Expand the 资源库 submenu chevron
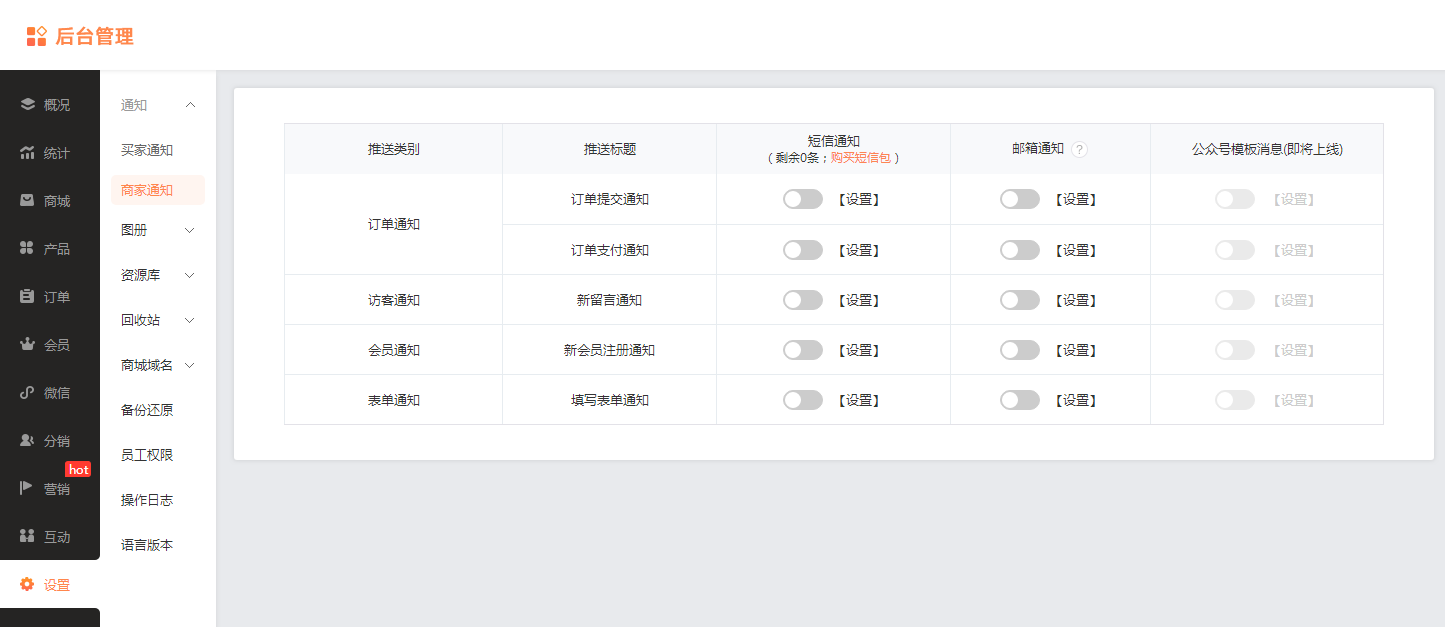 coord(190,275)
